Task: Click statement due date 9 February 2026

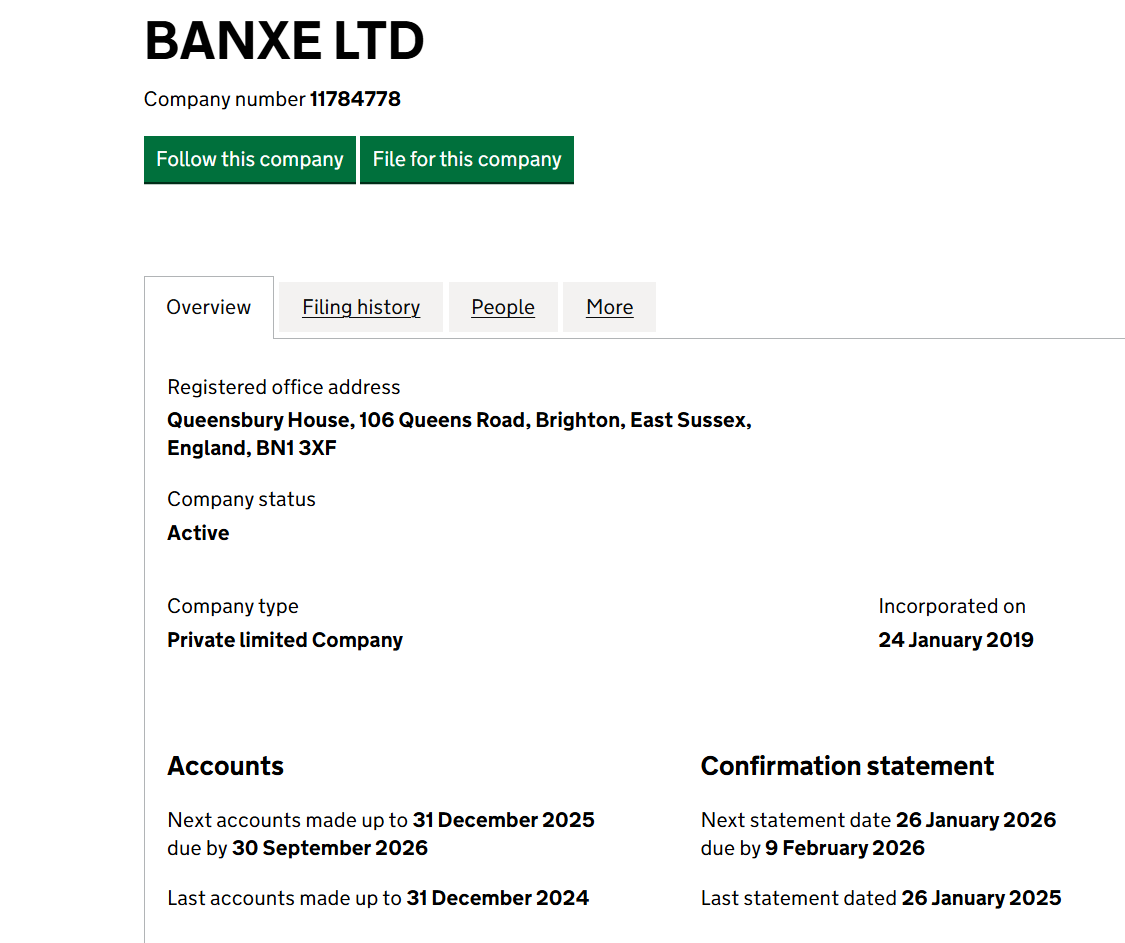Action: click(x=844, y=847)
